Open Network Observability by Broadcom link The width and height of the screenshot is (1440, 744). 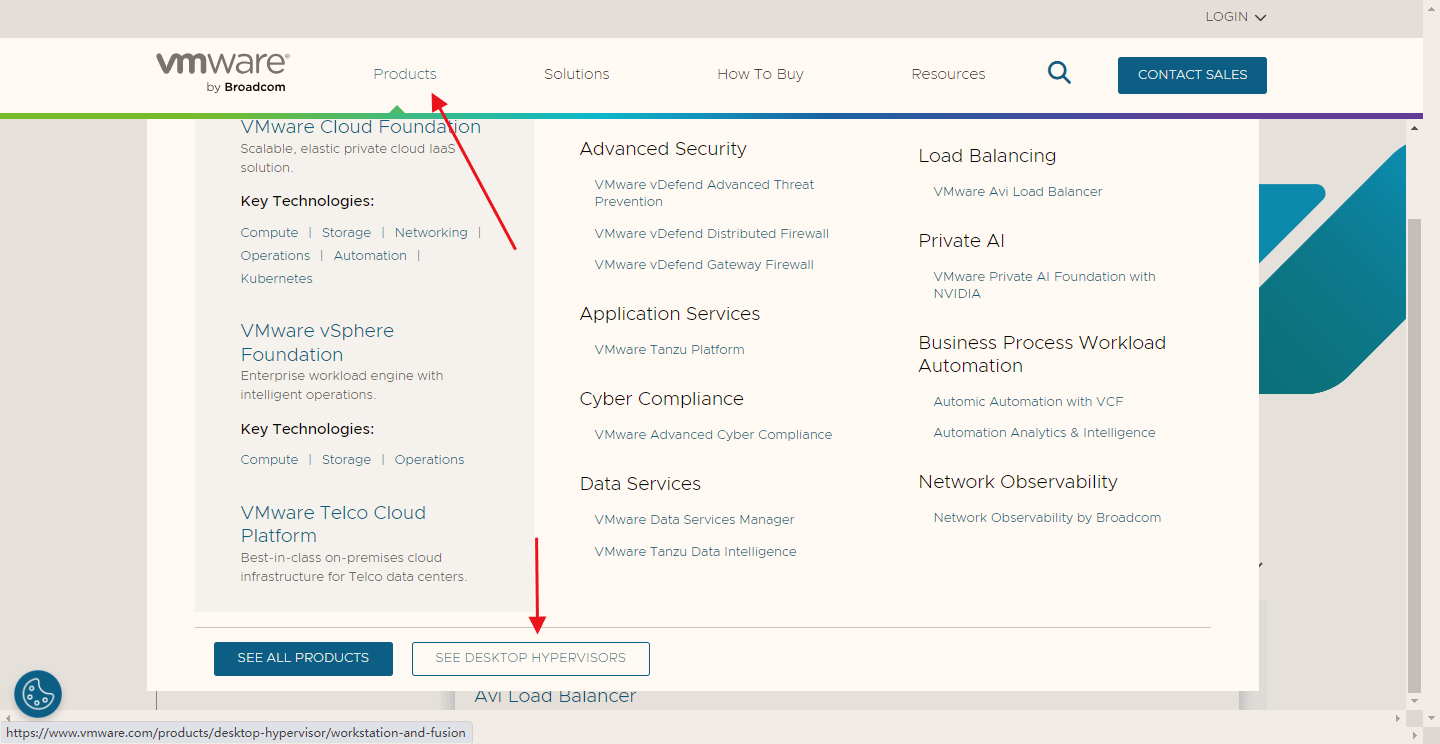point(1047,517)
